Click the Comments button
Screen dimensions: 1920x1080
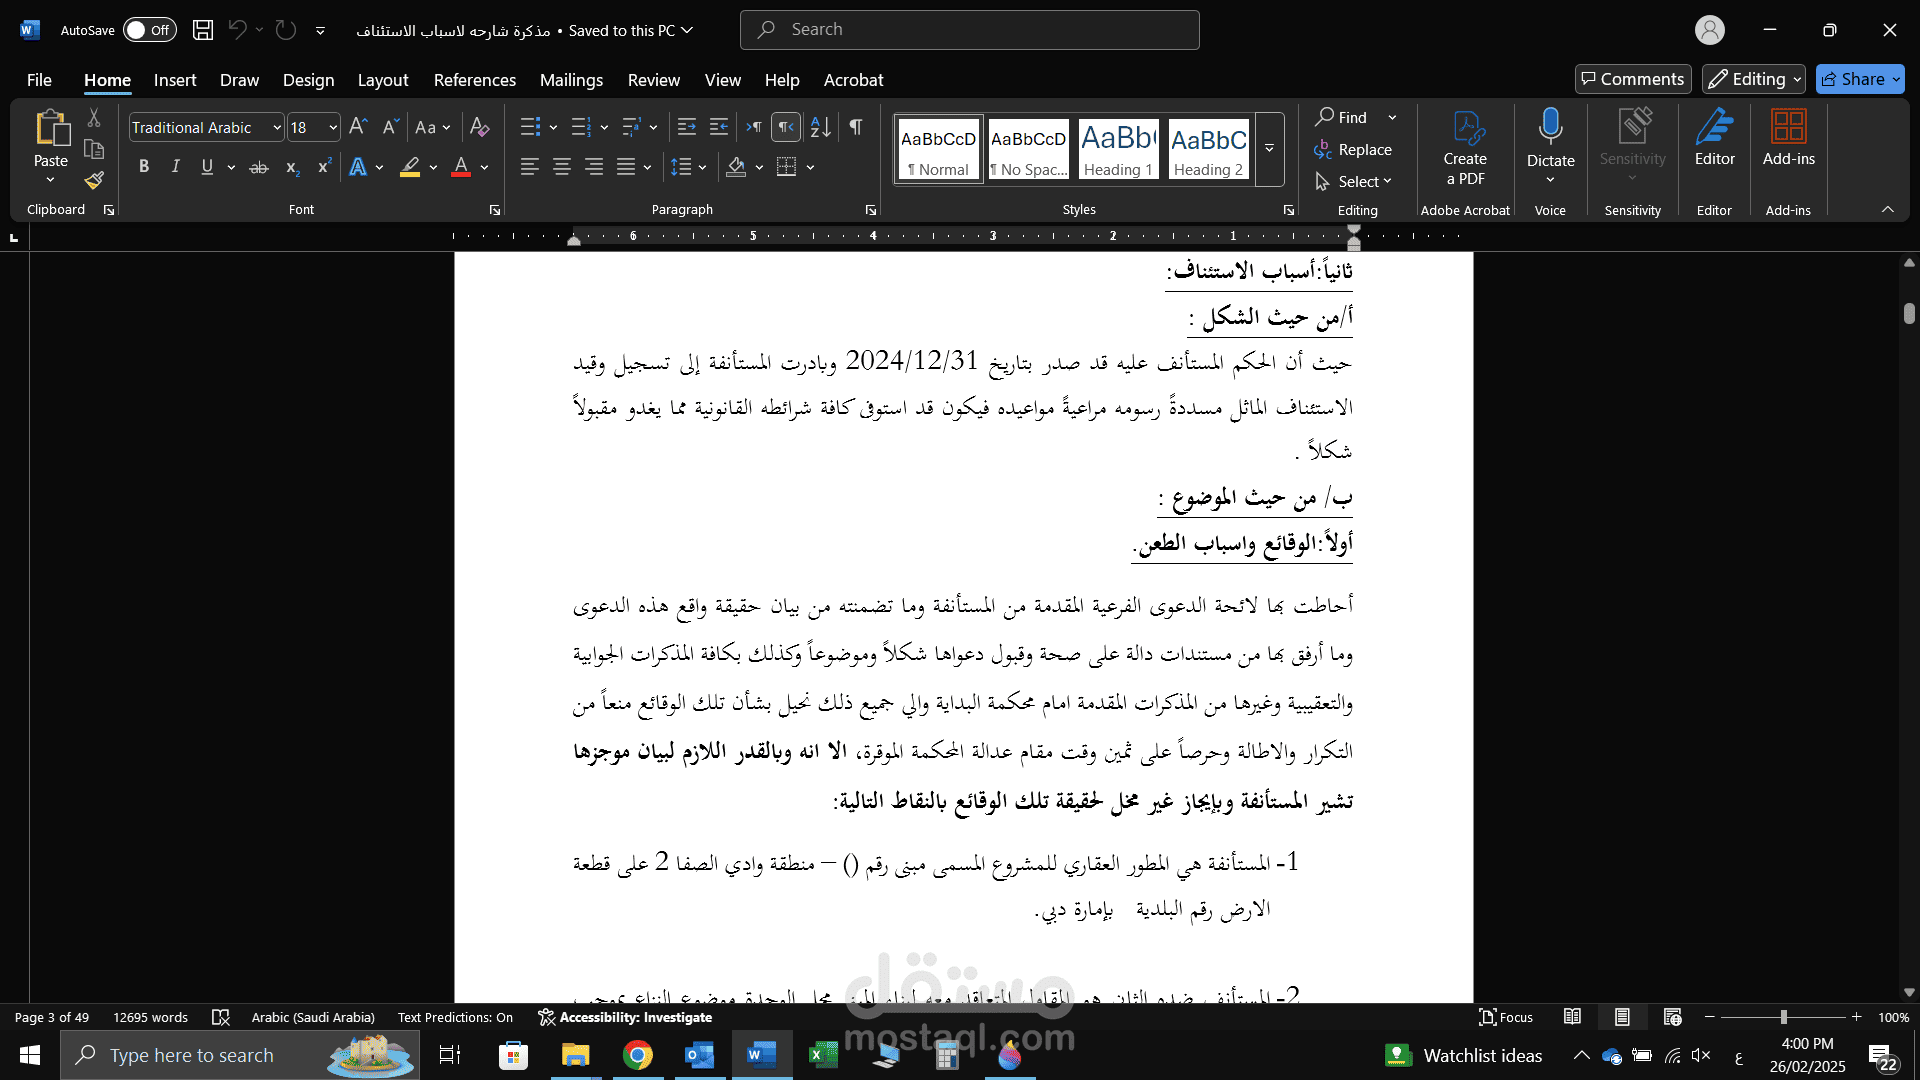[1633, 79]
